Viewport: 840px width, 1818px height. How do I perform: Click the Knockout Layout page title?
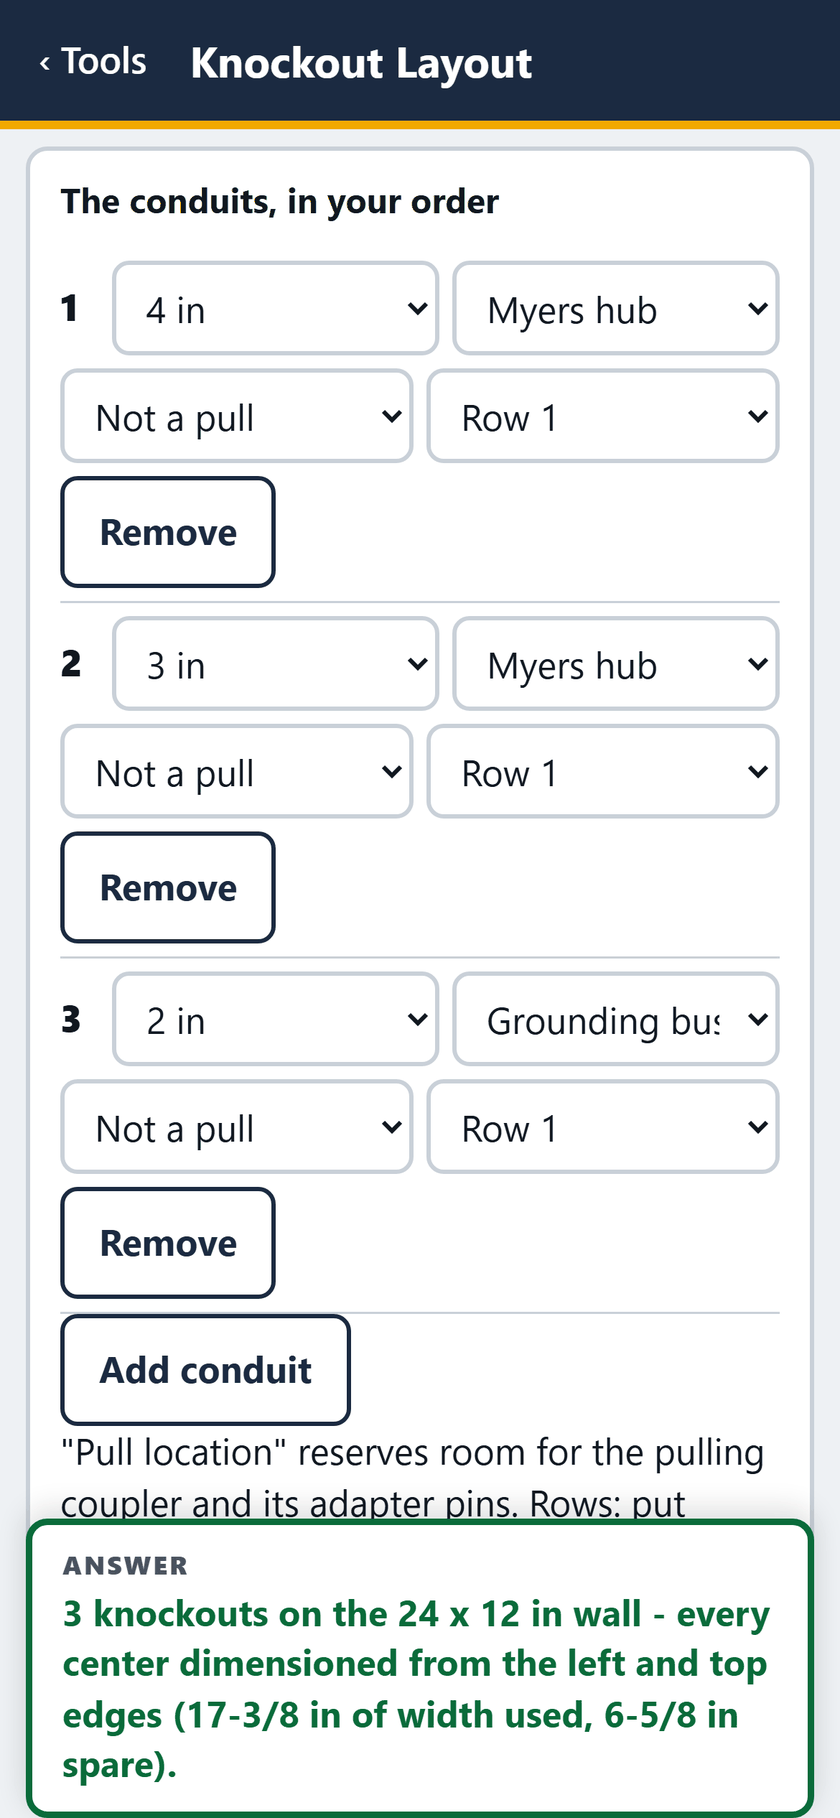point(361,63)
